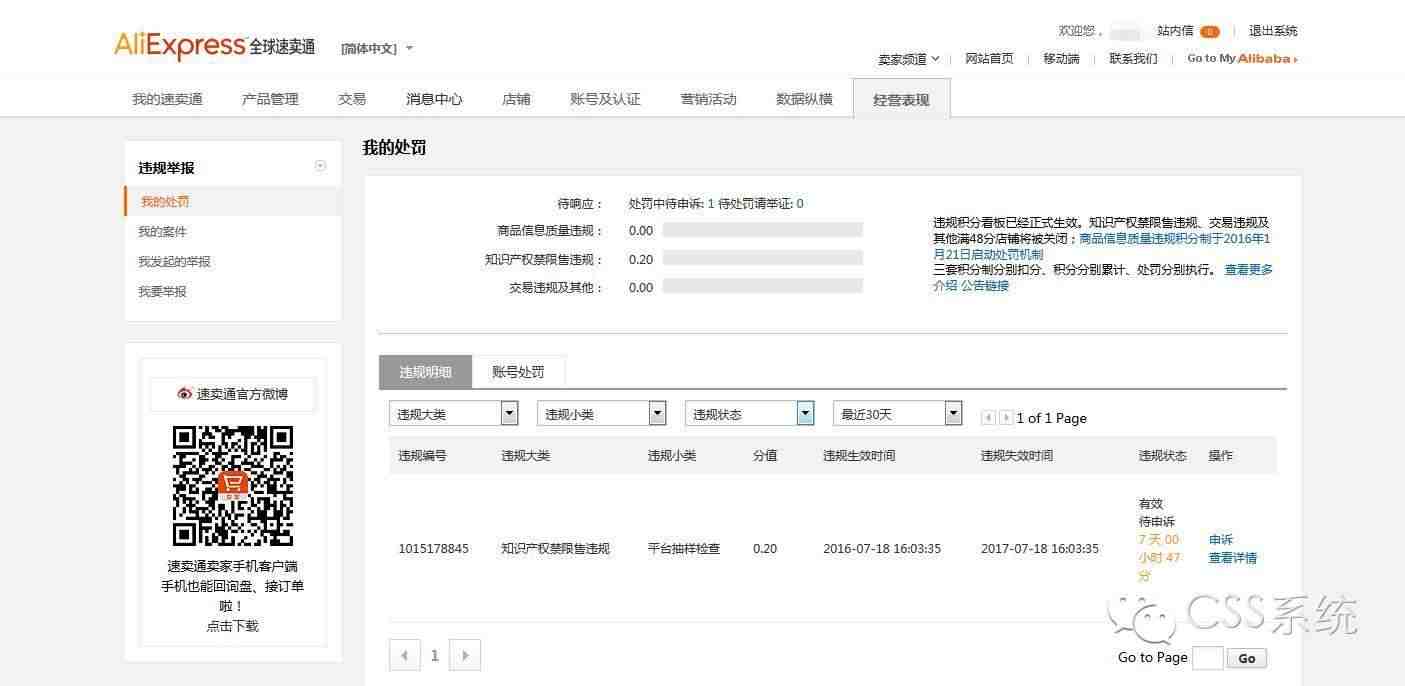Image resolution: width=1405 pixels, height=686 pixels.
Task: Select the 经营表现 tab
Action: [x=901, y=99]
